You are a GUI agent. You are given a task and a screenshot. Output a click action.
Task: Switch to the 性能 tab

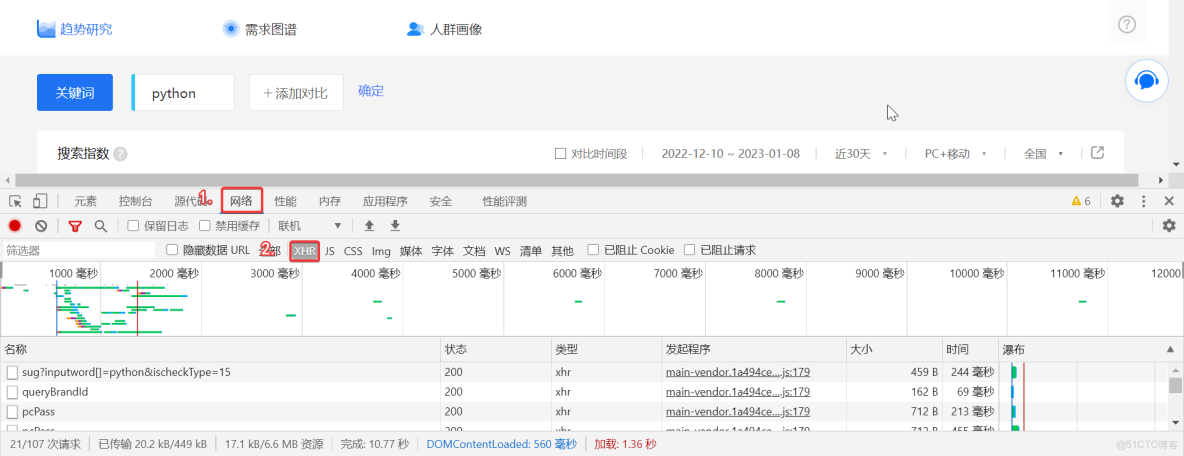(285, 201)
